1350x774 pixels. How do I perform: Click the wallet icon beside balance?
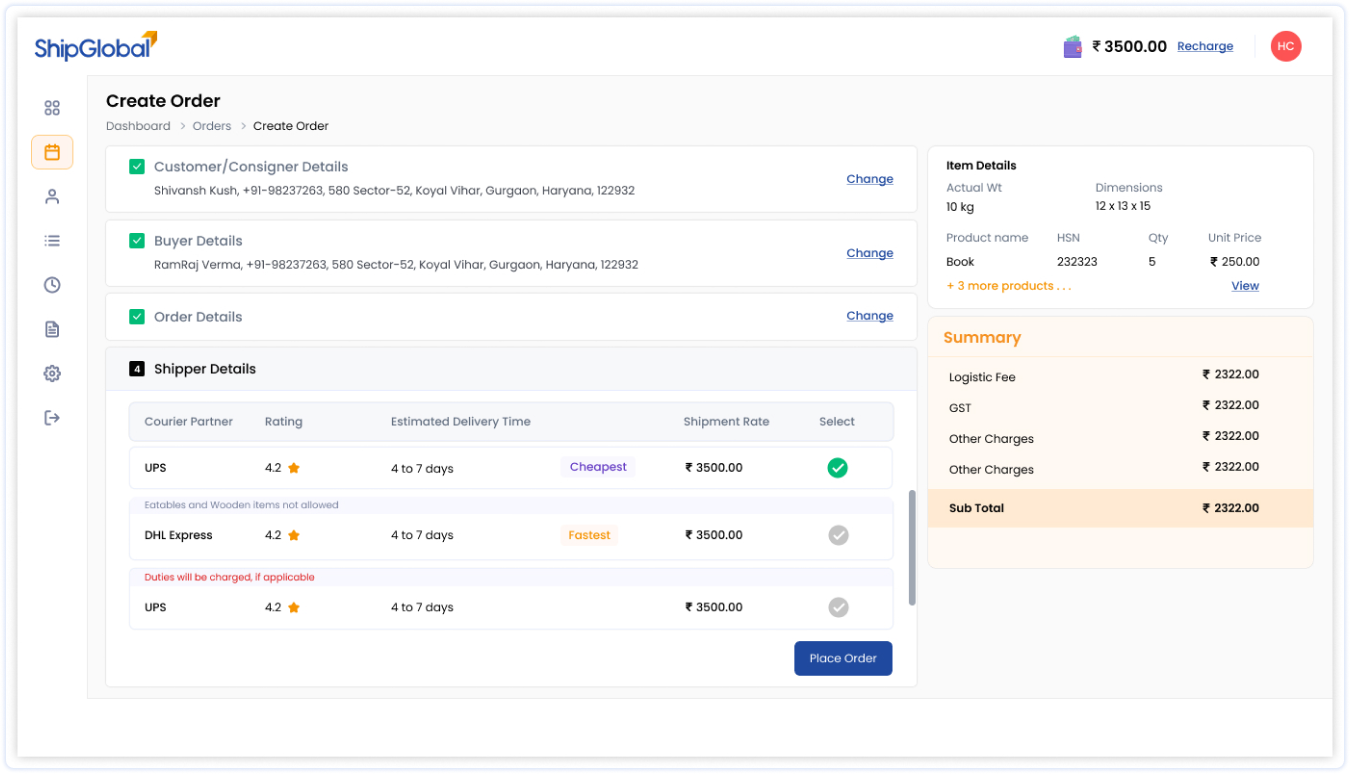(1073, 46)
